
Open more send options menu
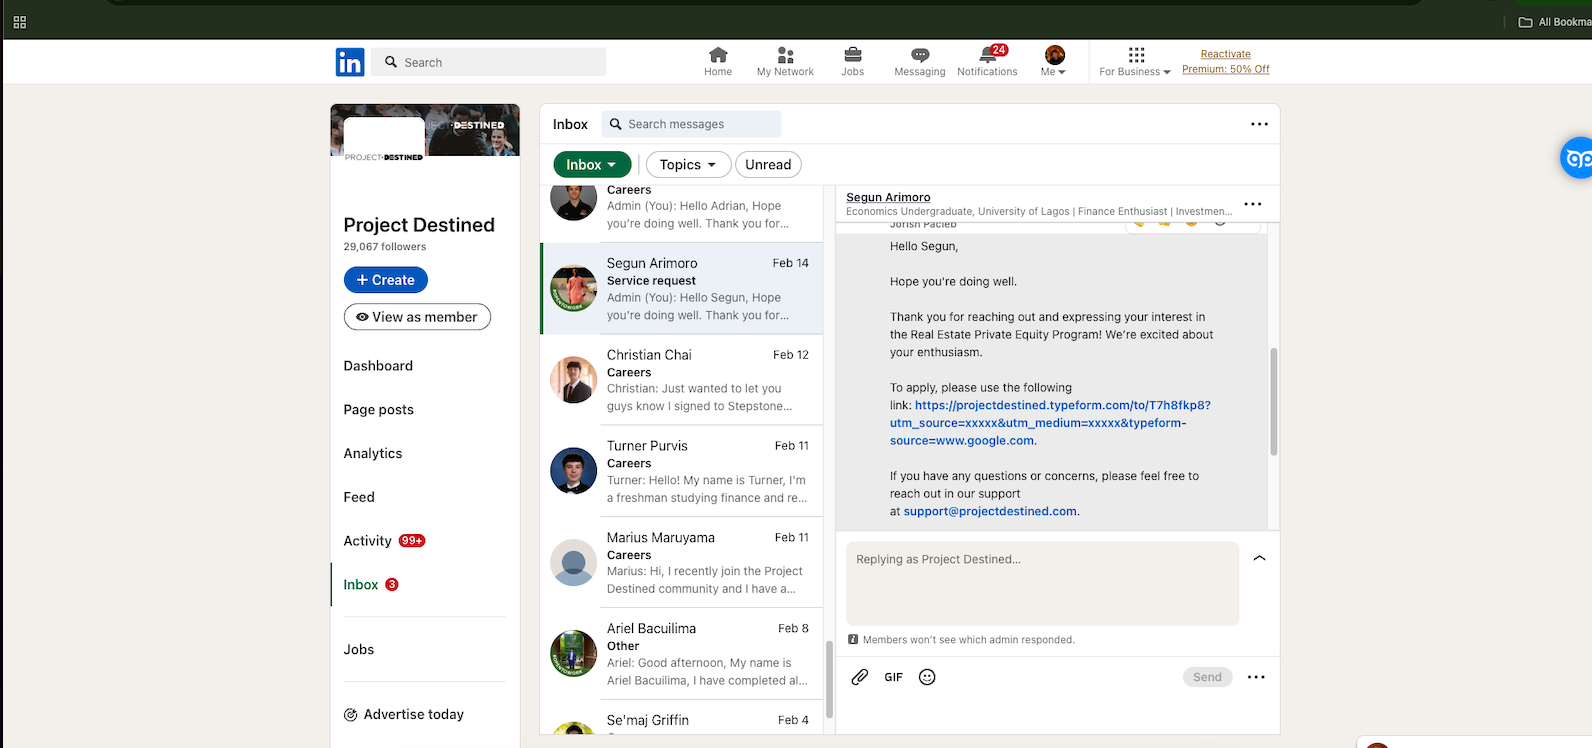(x=1256, y=677)
